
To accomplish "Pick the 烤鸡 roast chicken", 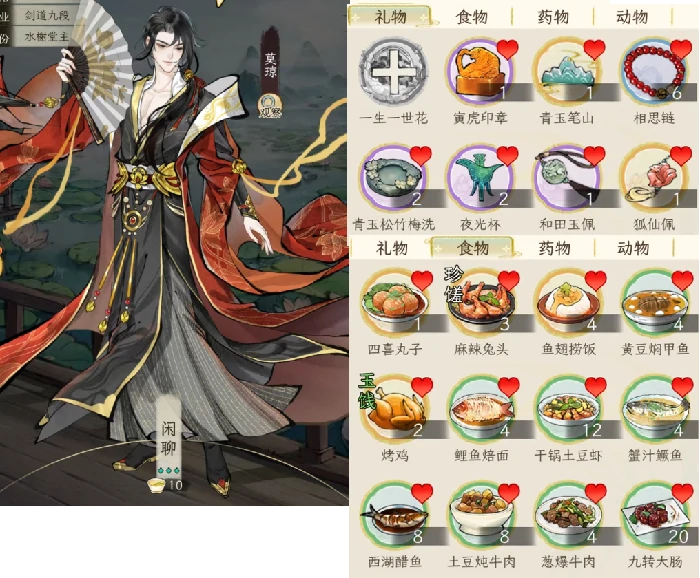I will coord(394,408).
